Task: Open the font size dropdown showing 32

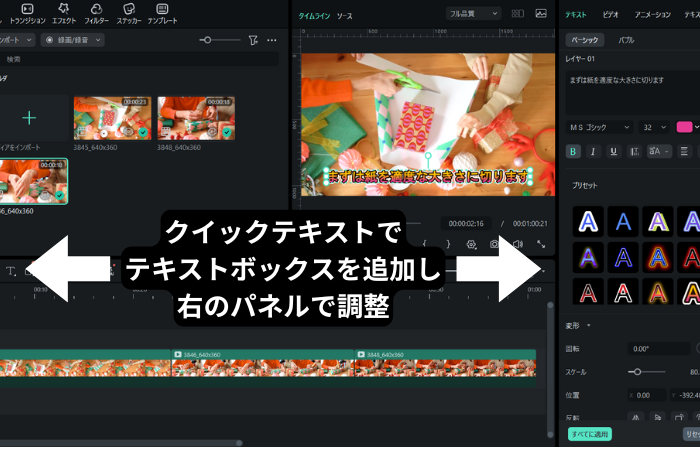Action: tap(654, 128)
